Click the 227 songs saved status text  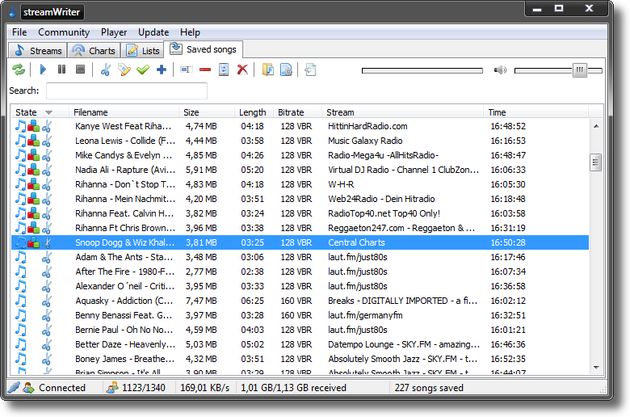[429, 388]
